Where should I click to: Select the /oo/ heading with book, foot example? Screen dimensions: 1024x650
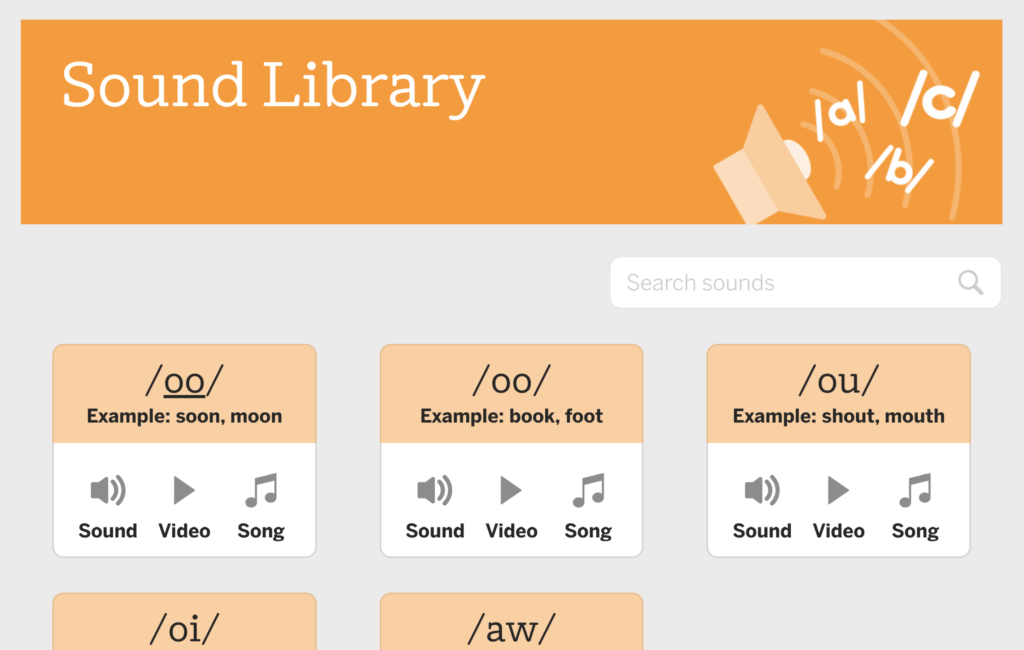pos(511,381)
